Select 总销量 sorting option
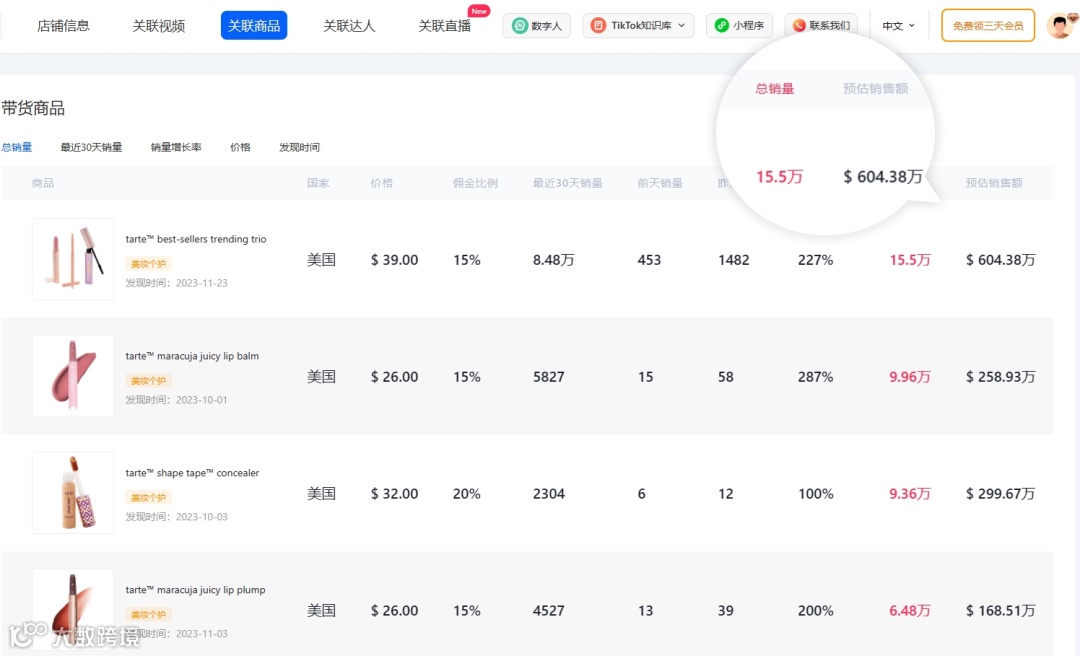Viewport: 1080px width, 656px height. coord(17,146)
